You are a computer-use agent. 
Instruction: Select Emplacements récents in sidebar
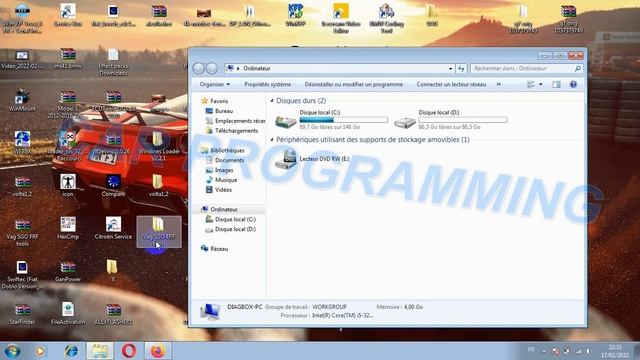(235, 121)
